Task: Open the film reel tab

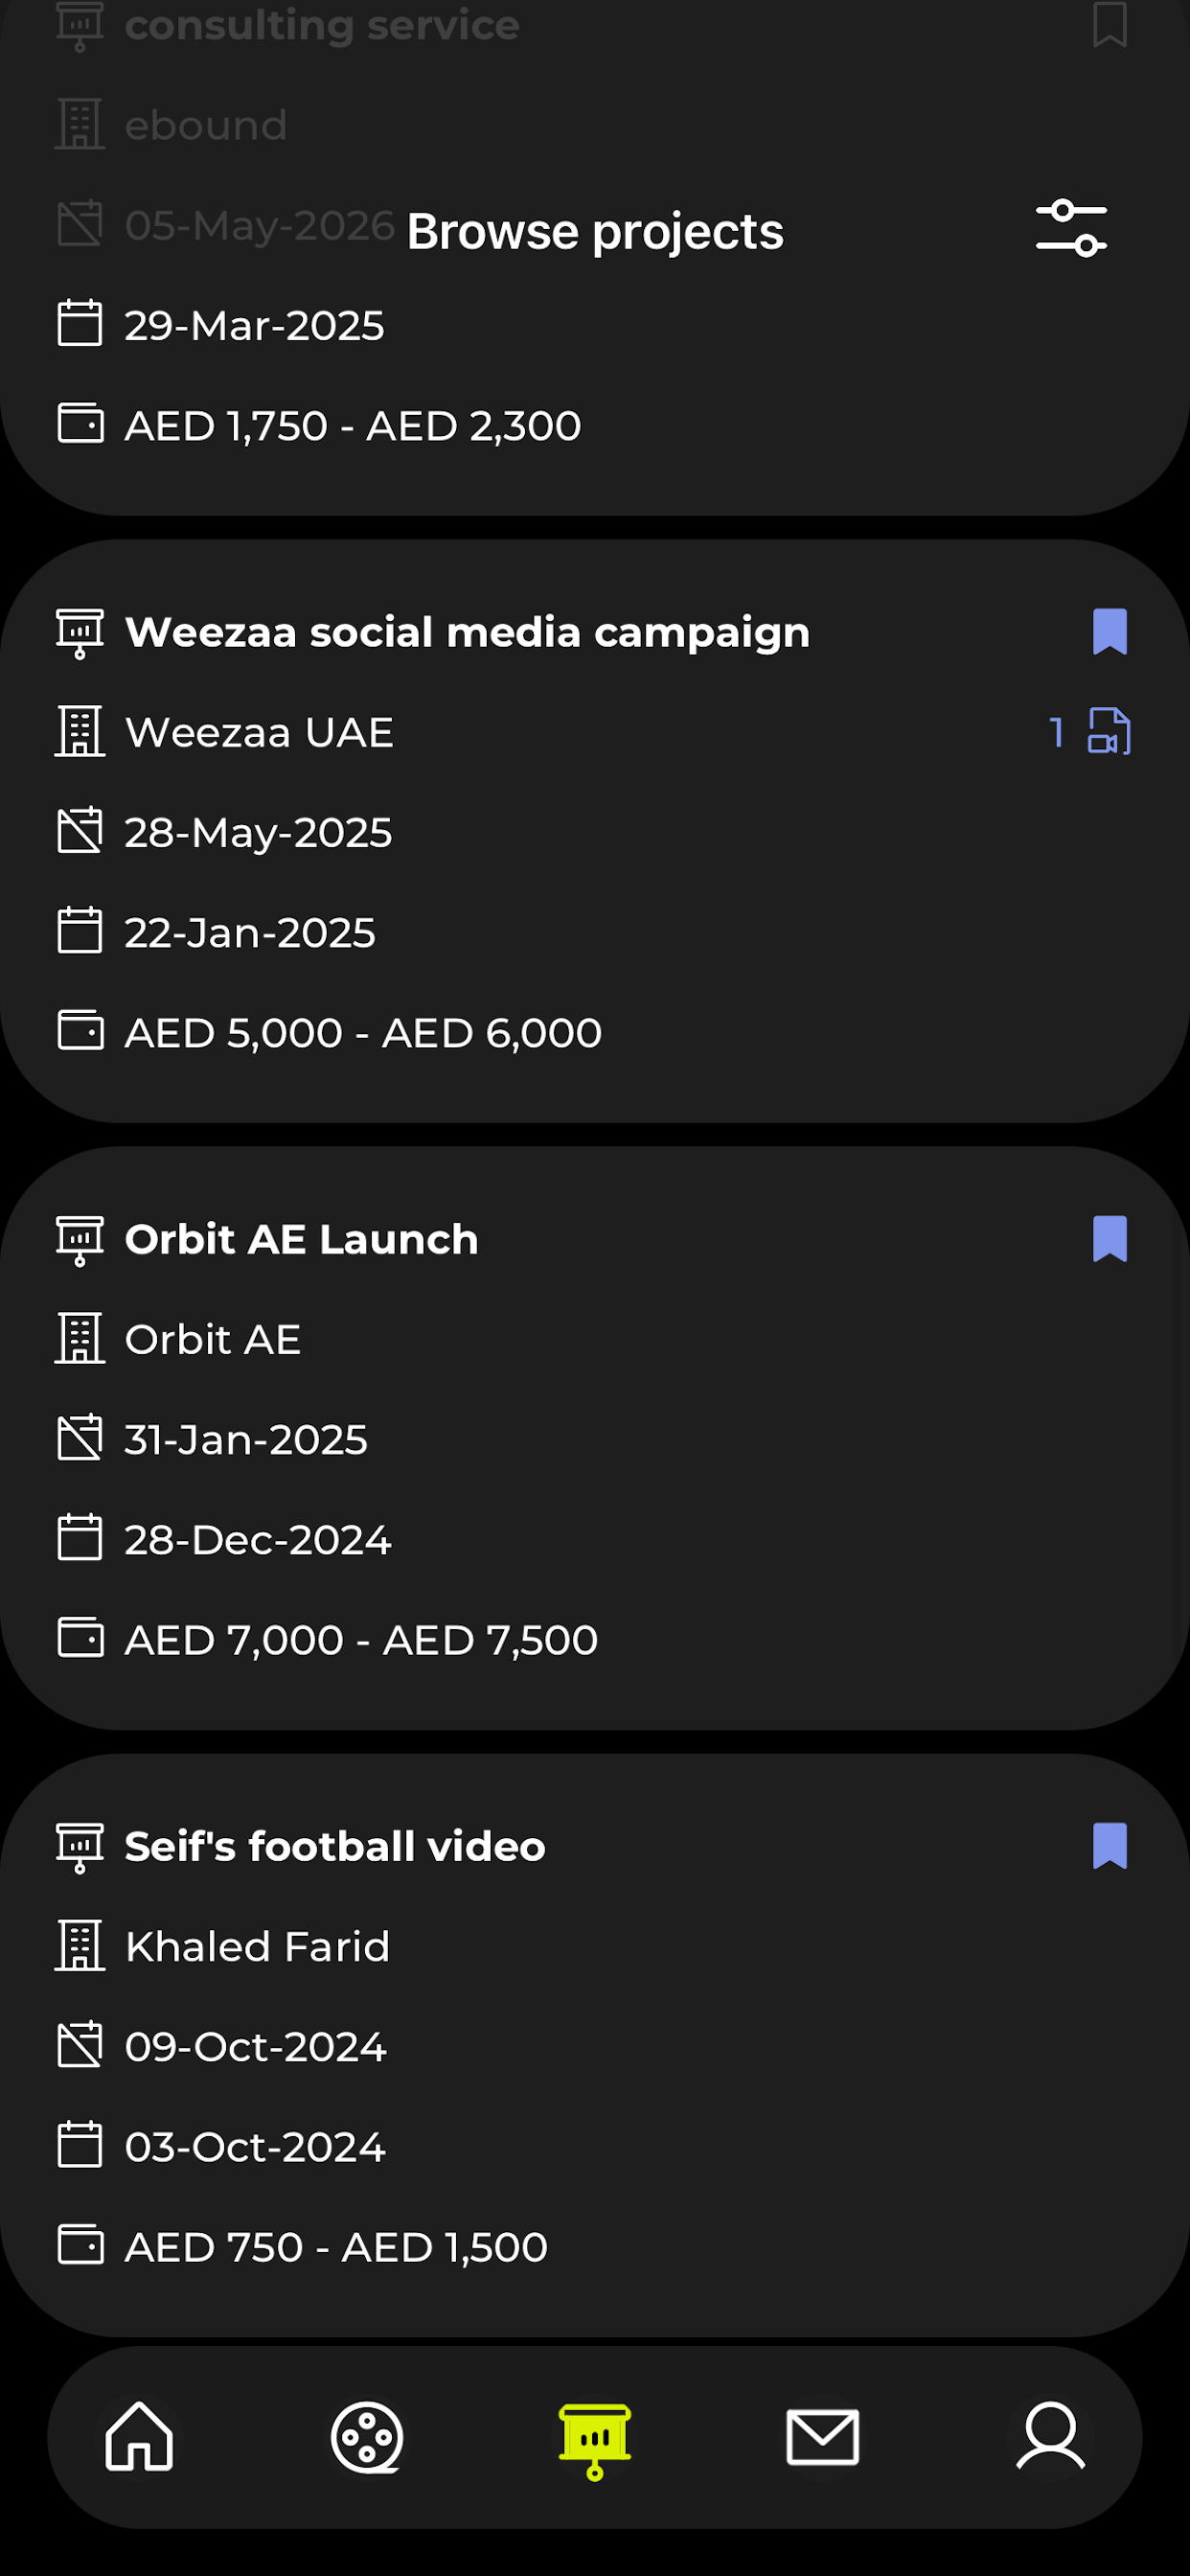Action: coord(367,2437)
